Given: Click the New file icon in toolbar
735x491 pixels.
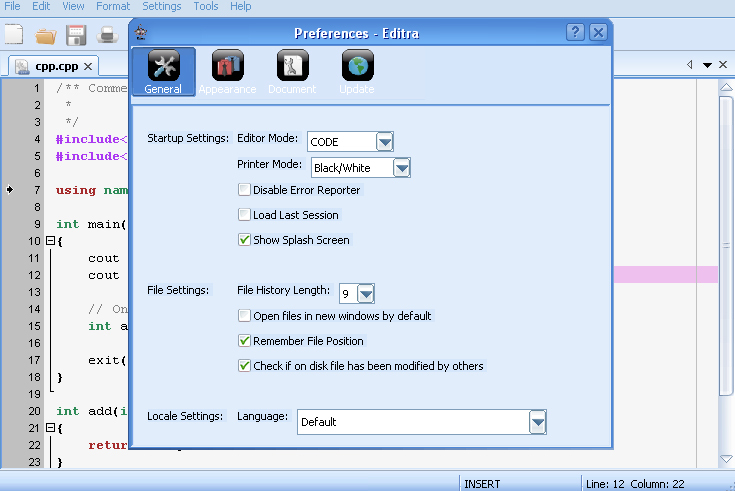Looking at the screenshot, I should pos(14,35).
